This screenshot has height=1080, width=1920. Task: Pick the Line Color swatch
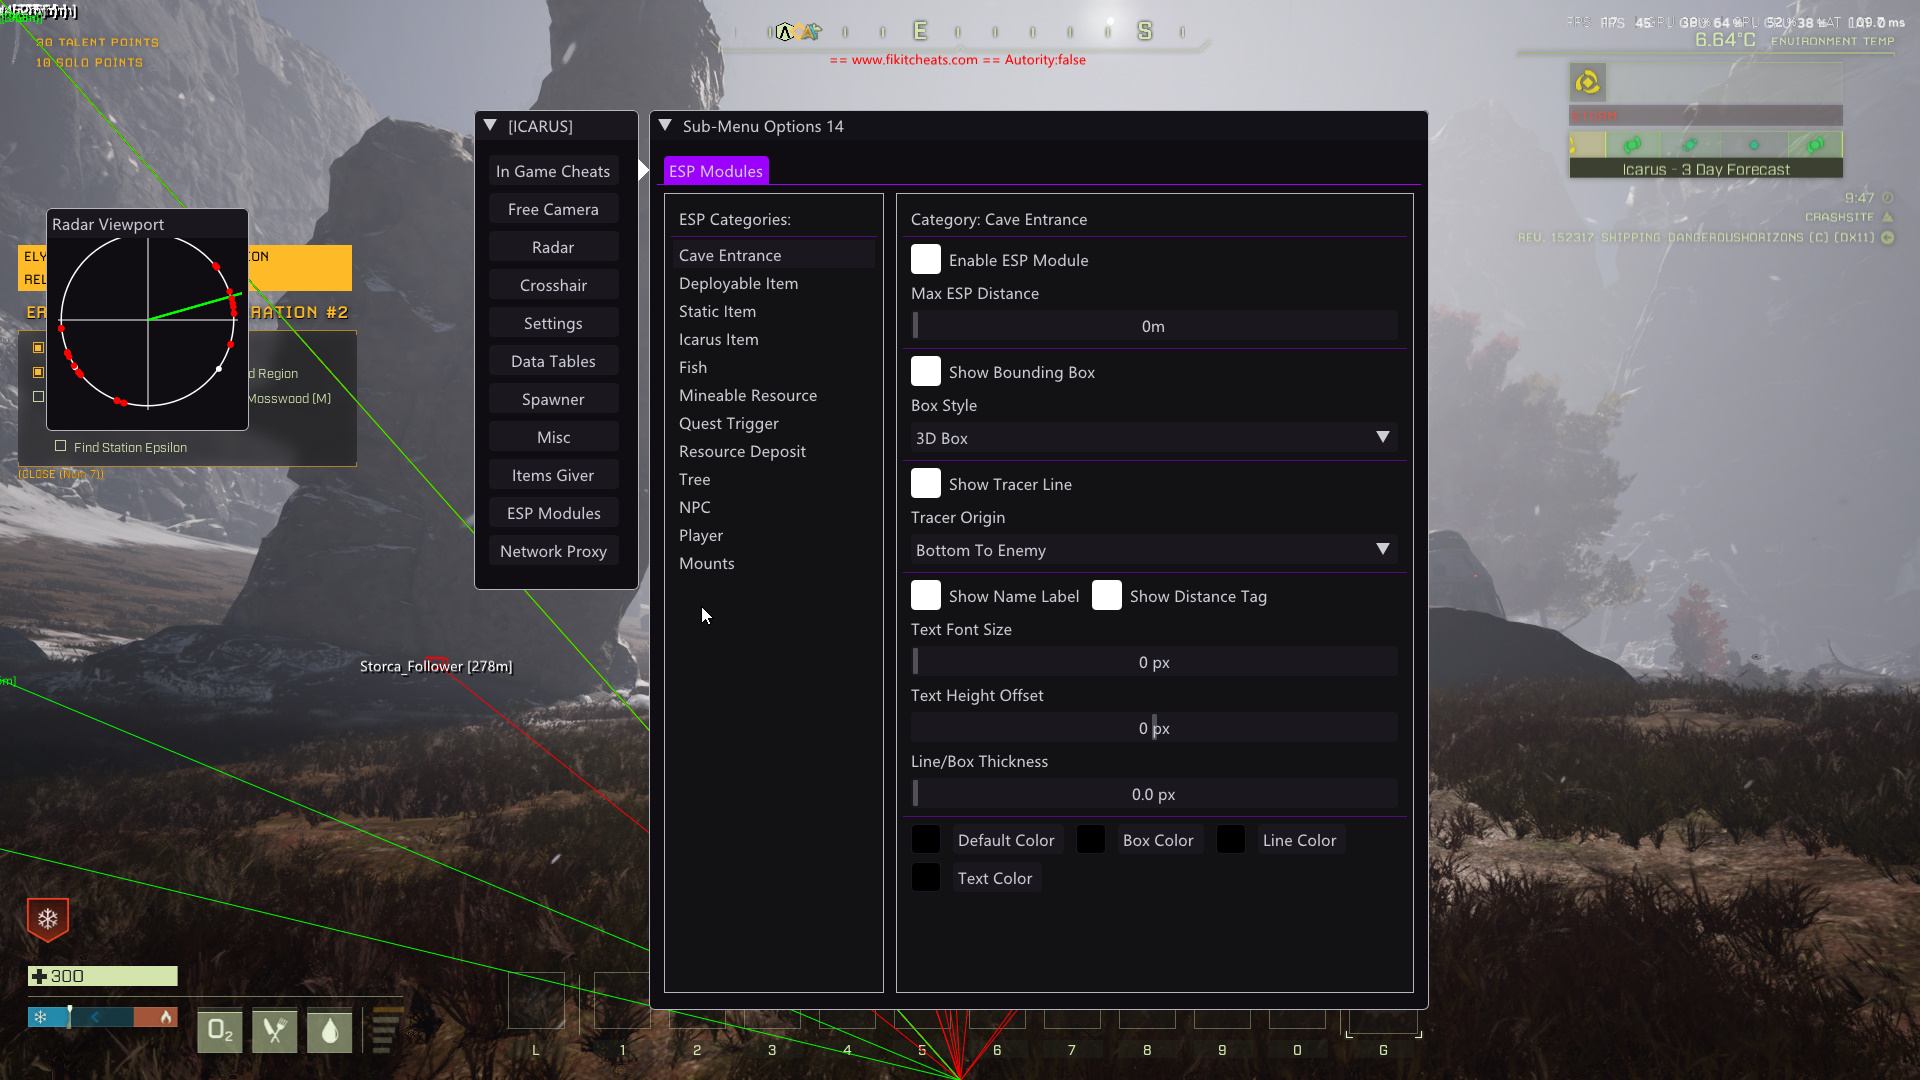click(x=1231, y=840)
